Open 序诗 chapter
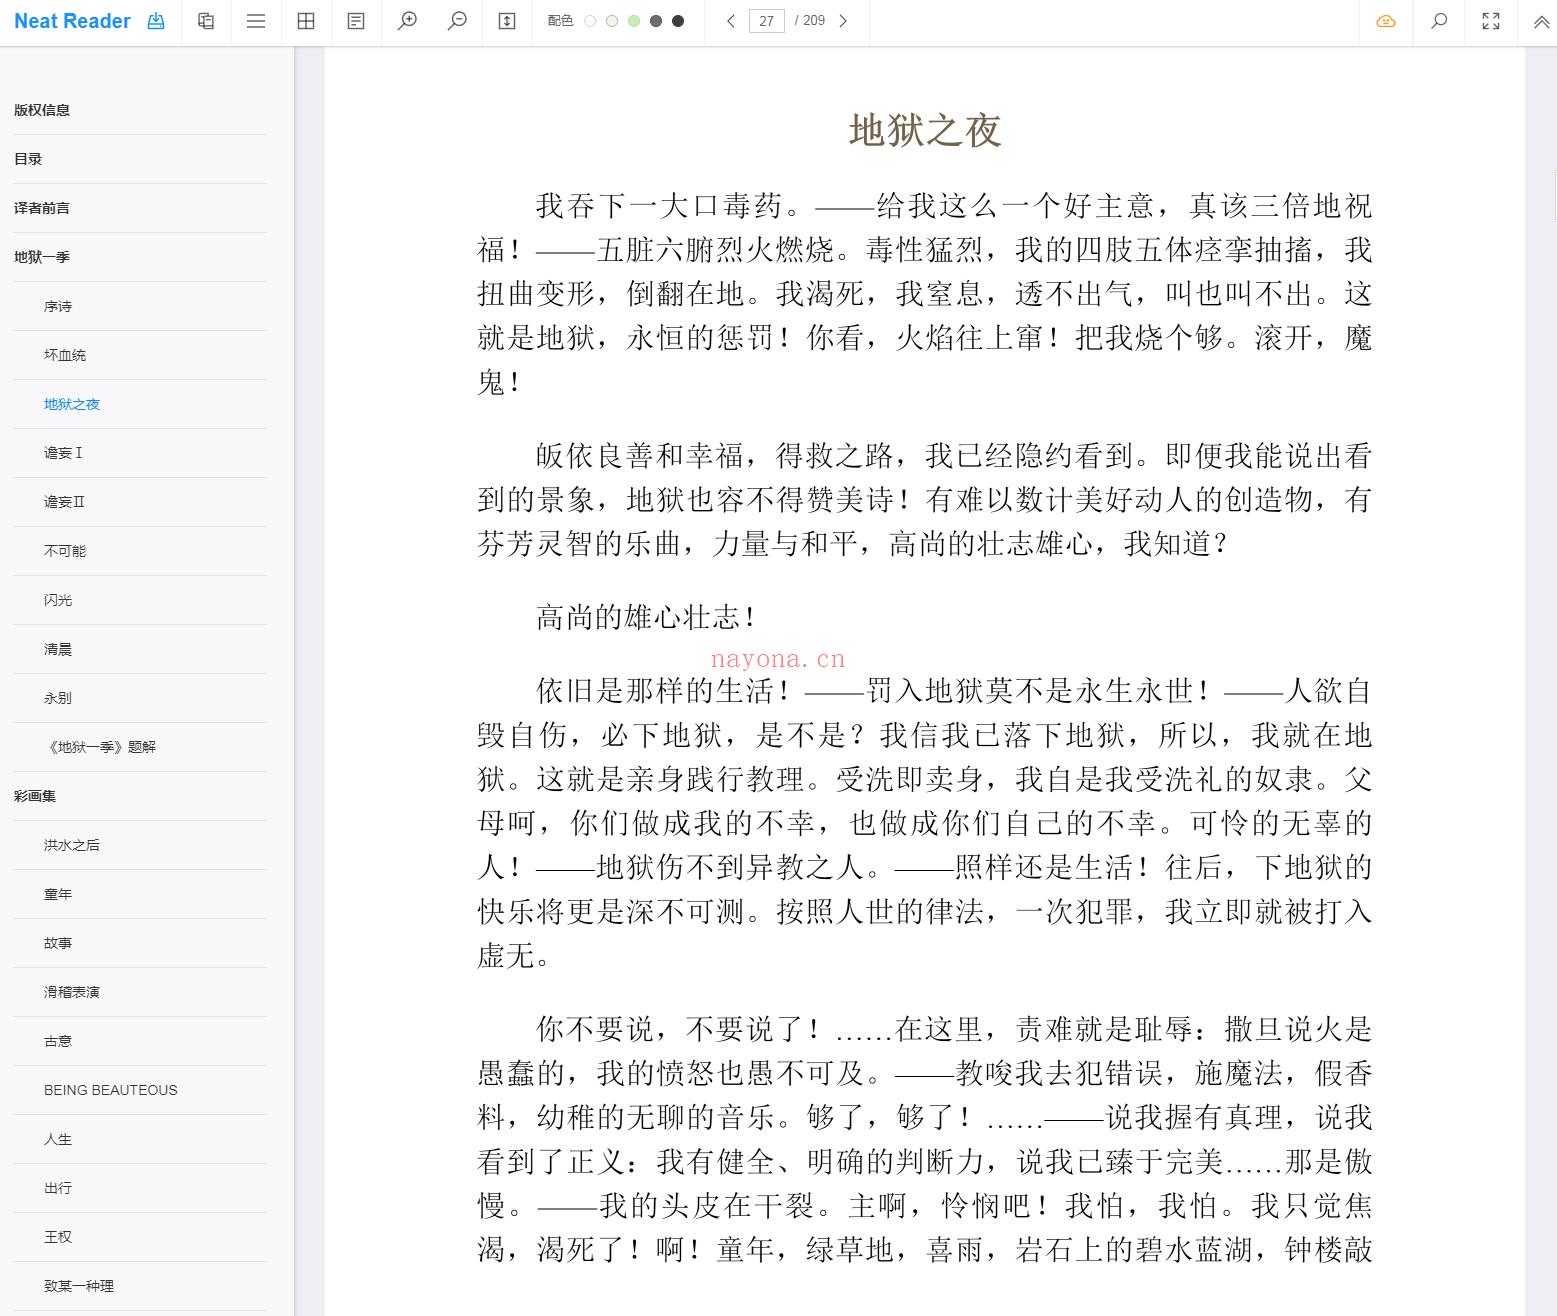1557x1316 pixels. [58, 306]
